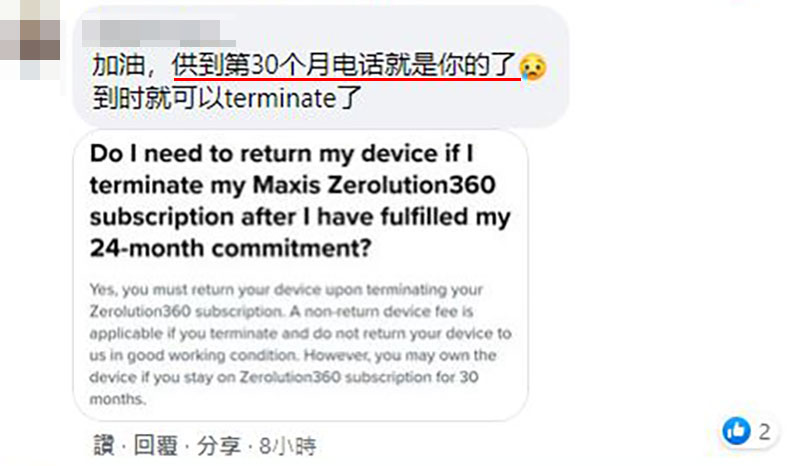Open the attached Maxis FAQ image
Screen dimensions: 800x466
301,276
